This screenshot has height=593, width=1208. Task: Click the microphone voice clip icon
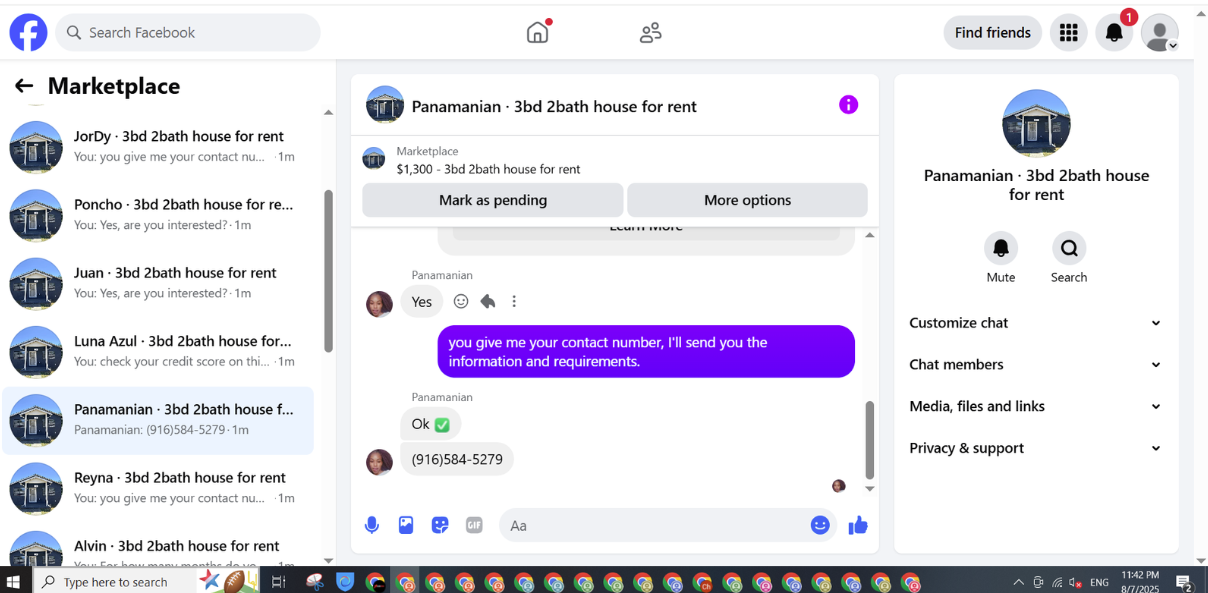tap(372, 525)
